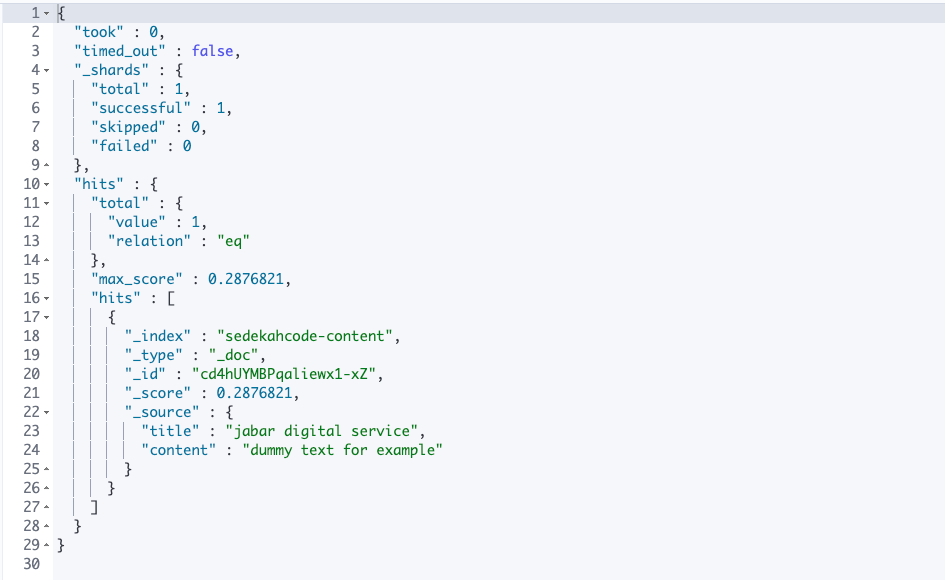Click the document id "cd4hUYMBPqaliewx1-xZ"
The height and width of the screenshot is (580, 945).
click(290, 373)
